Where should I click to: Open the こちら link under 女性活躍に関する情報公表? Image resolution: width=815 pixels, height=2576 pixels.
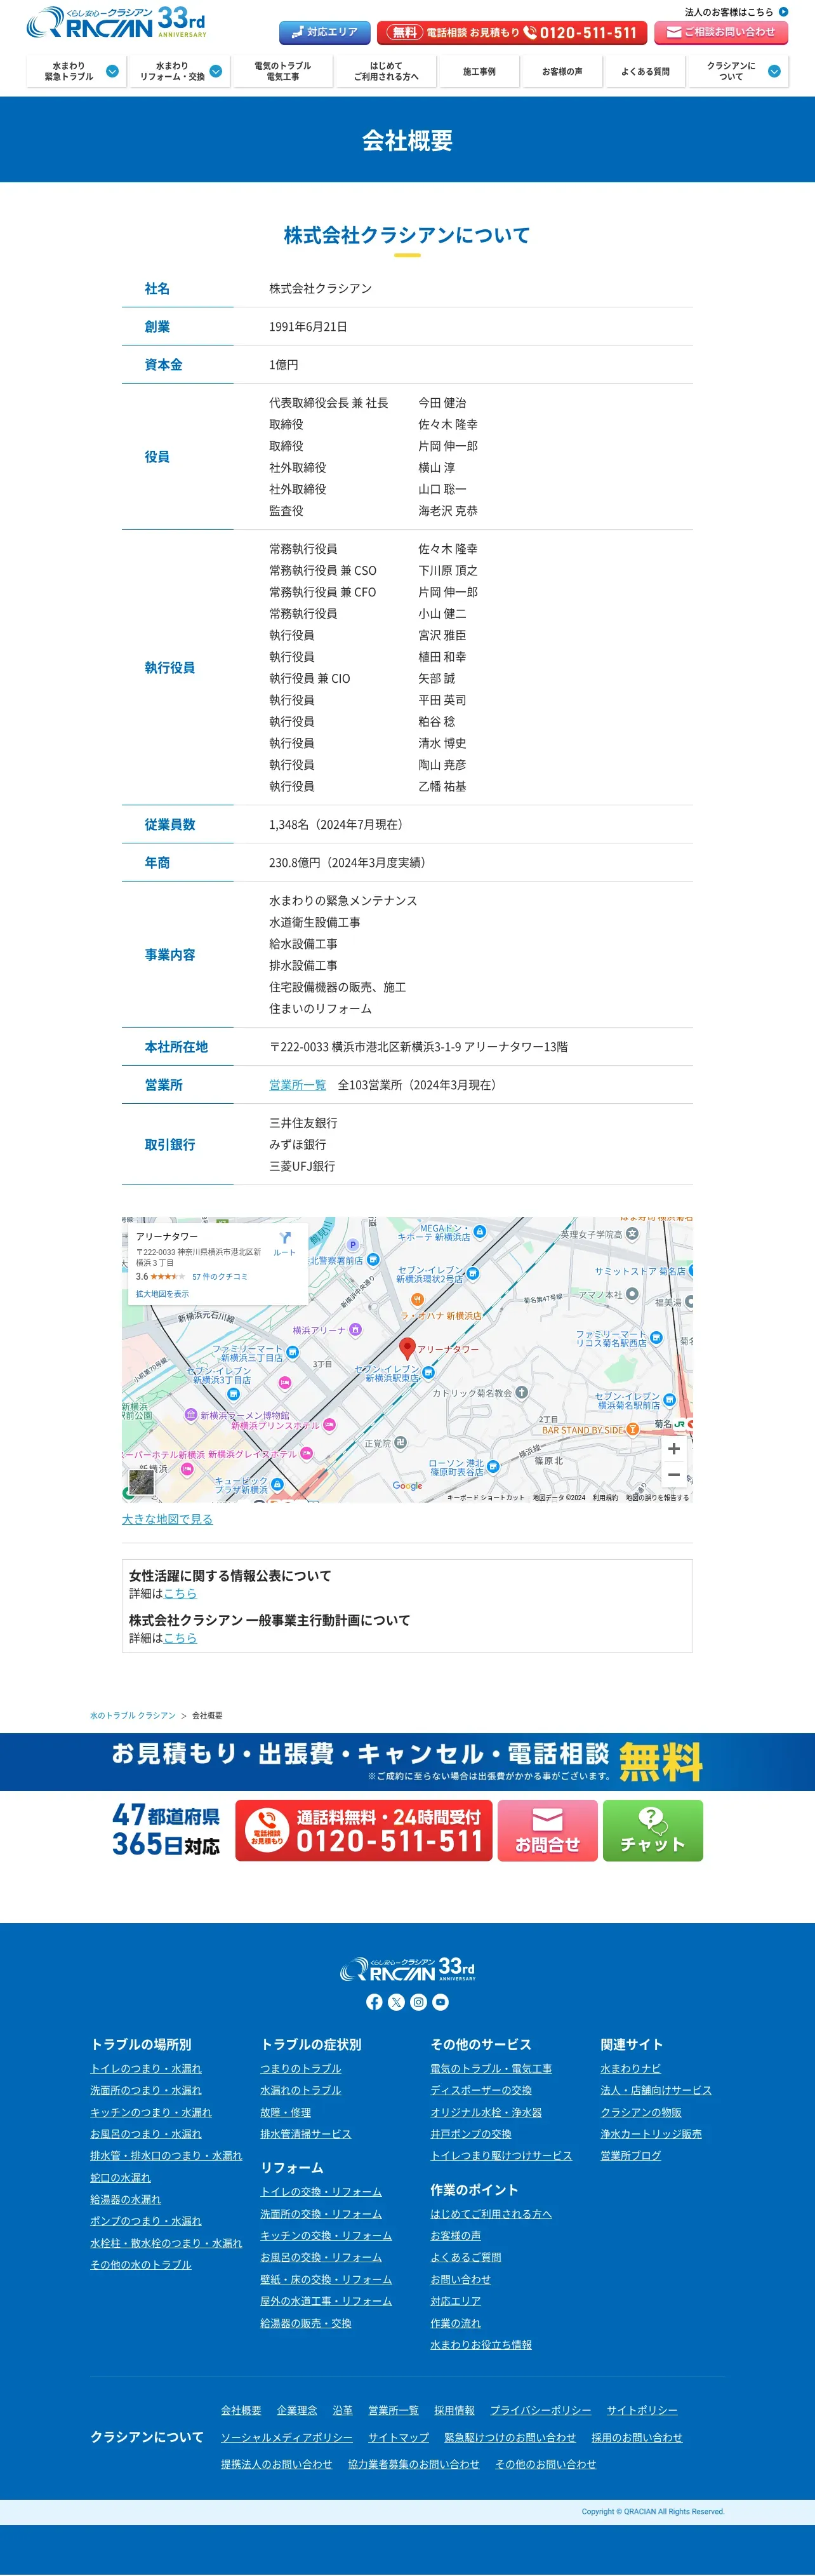click(180, 1593)
